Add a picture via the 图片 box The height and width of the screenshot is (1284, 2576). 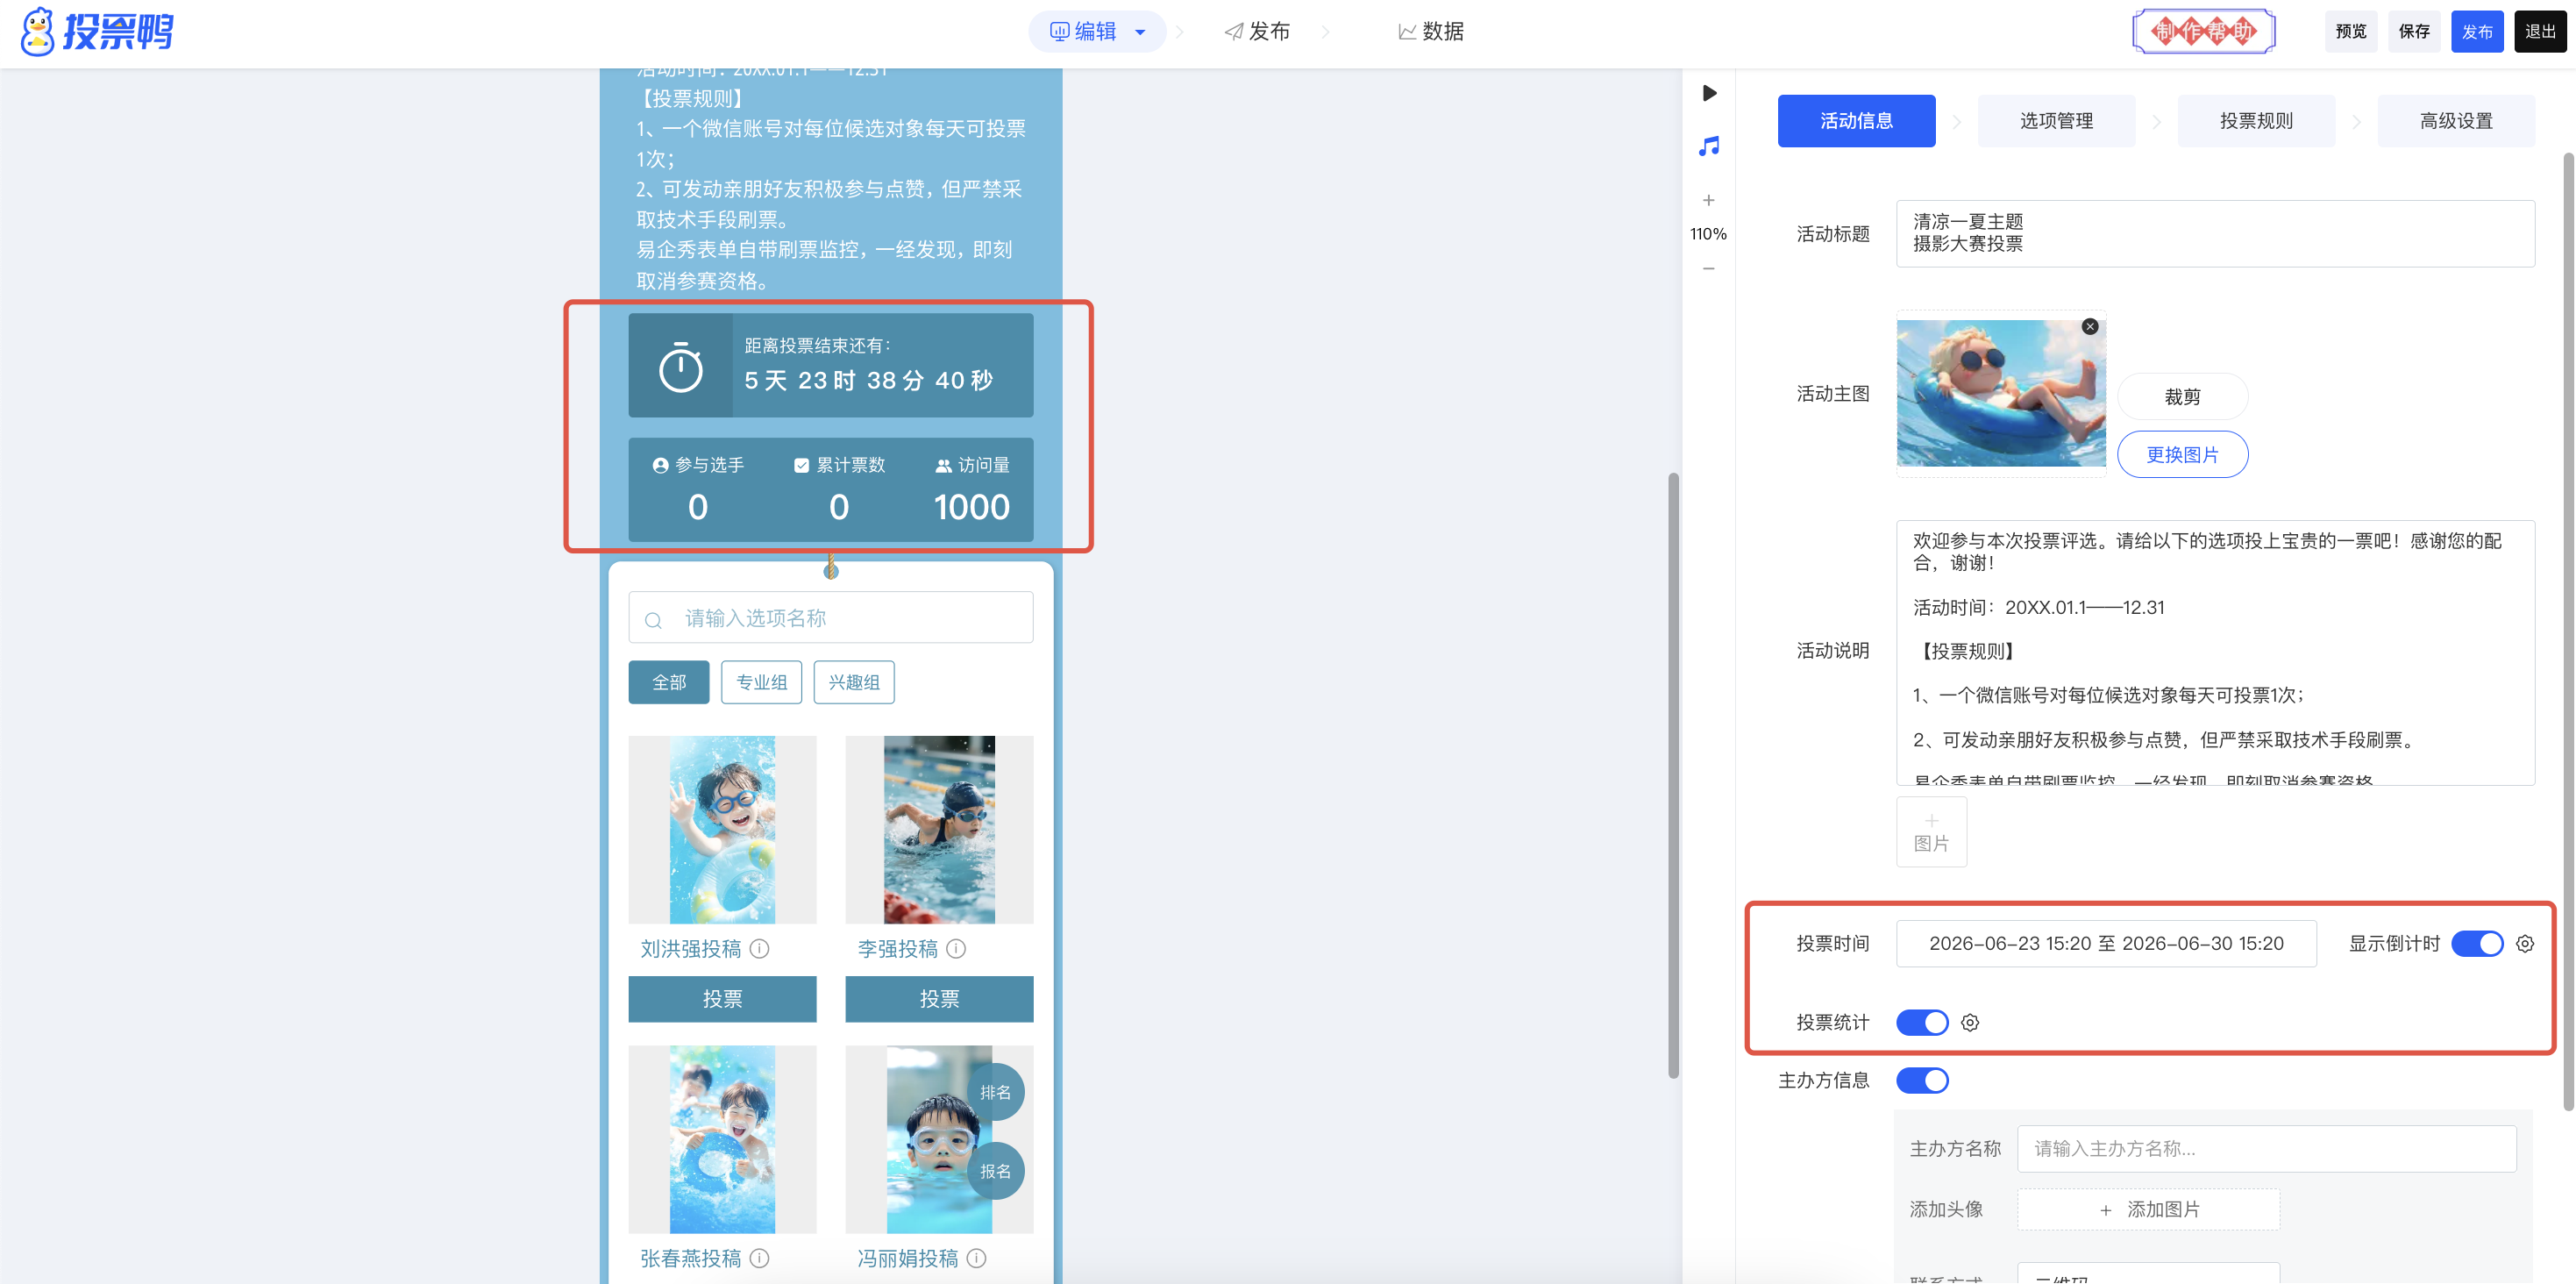coord(1931,832)
